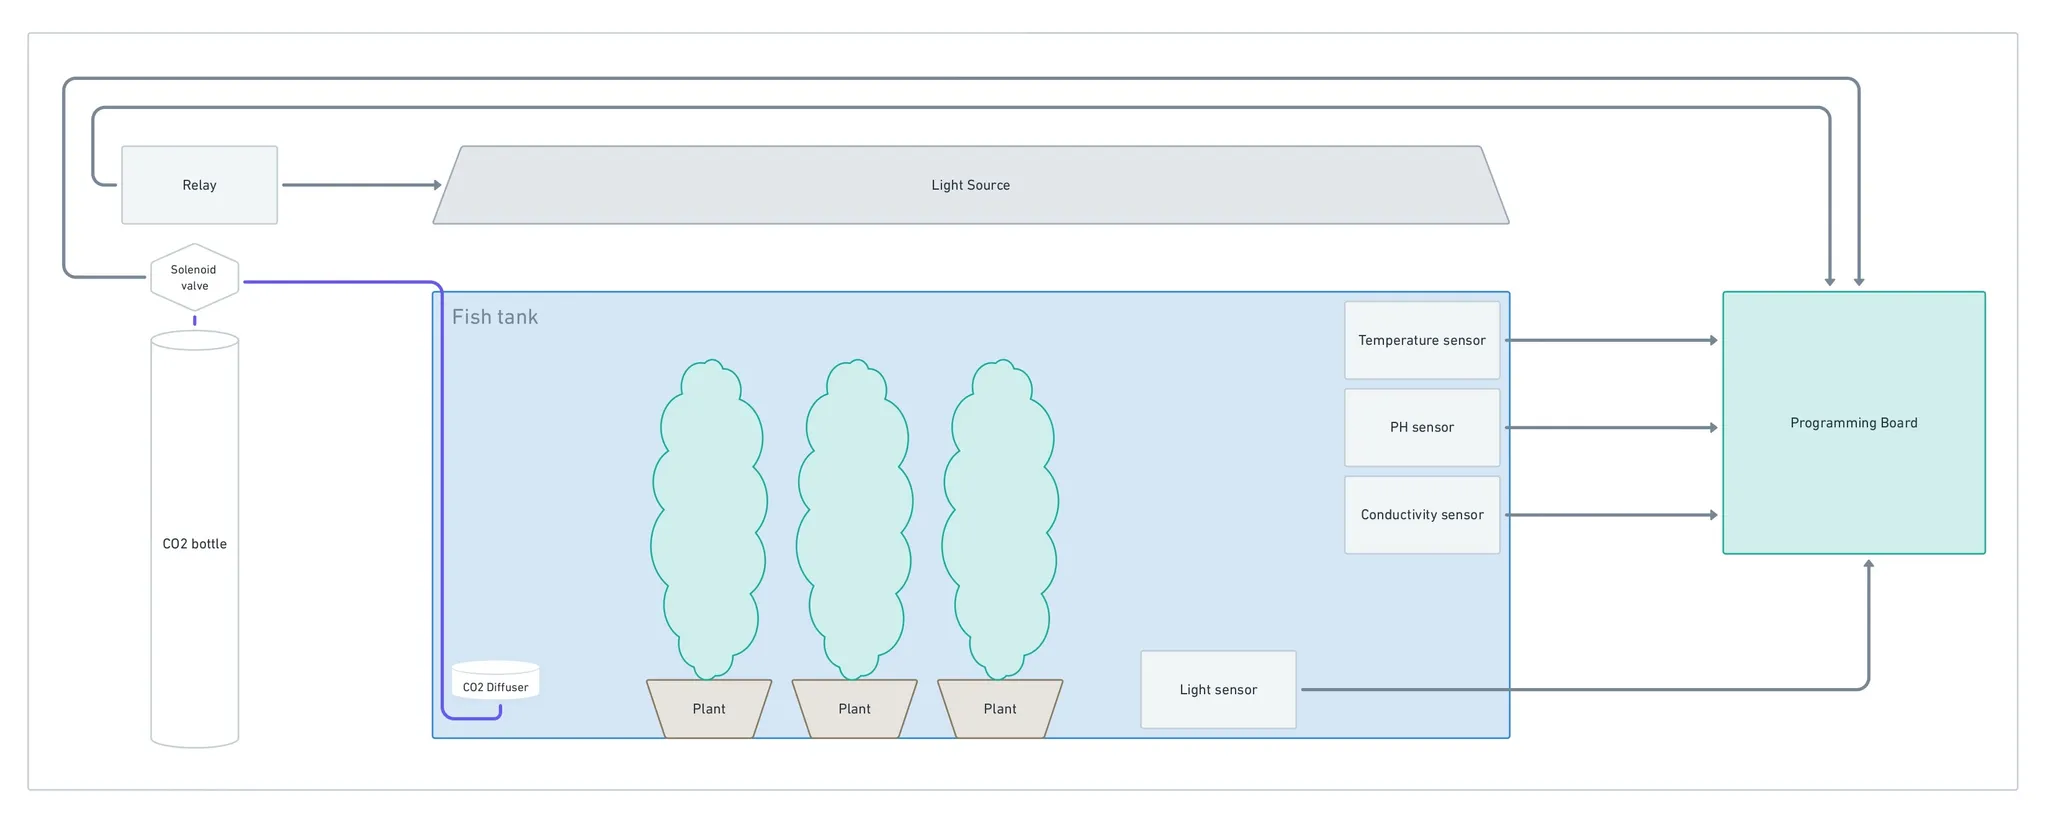
Task: Click the Fish tank title label
Action: pyautogui.click(x=494, y=317)
